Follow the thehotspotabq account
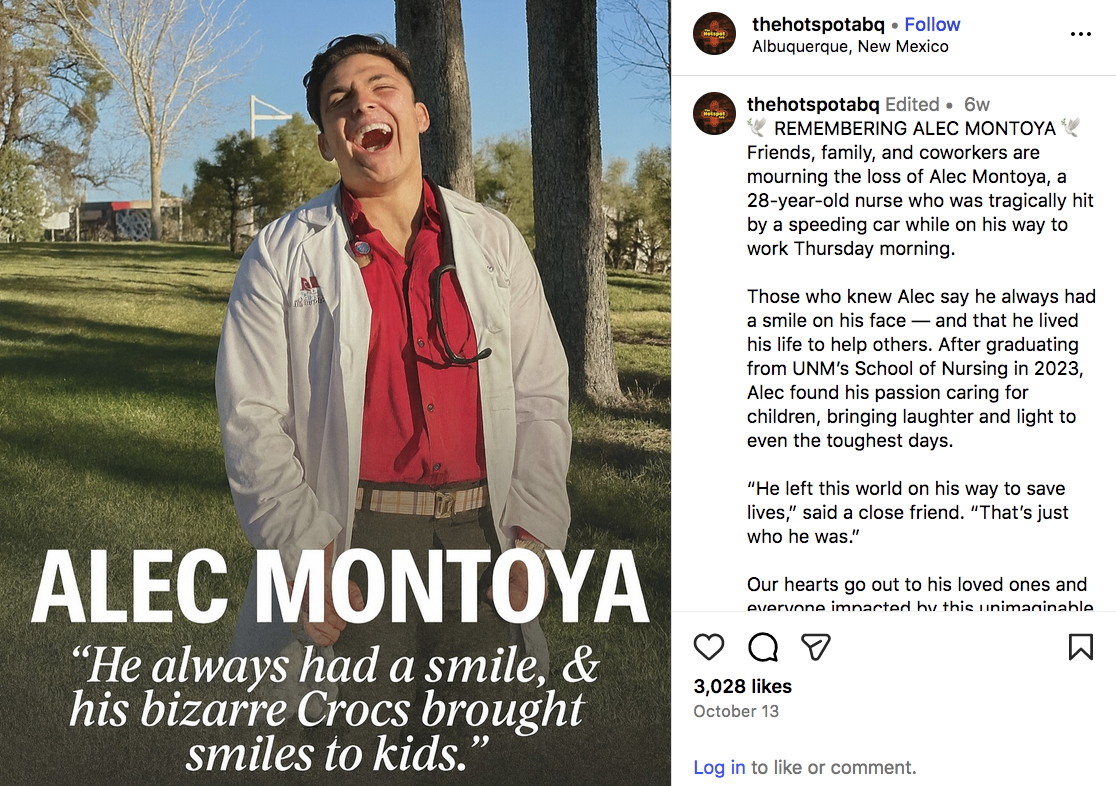1116x786 pixels. pos(932,25)
